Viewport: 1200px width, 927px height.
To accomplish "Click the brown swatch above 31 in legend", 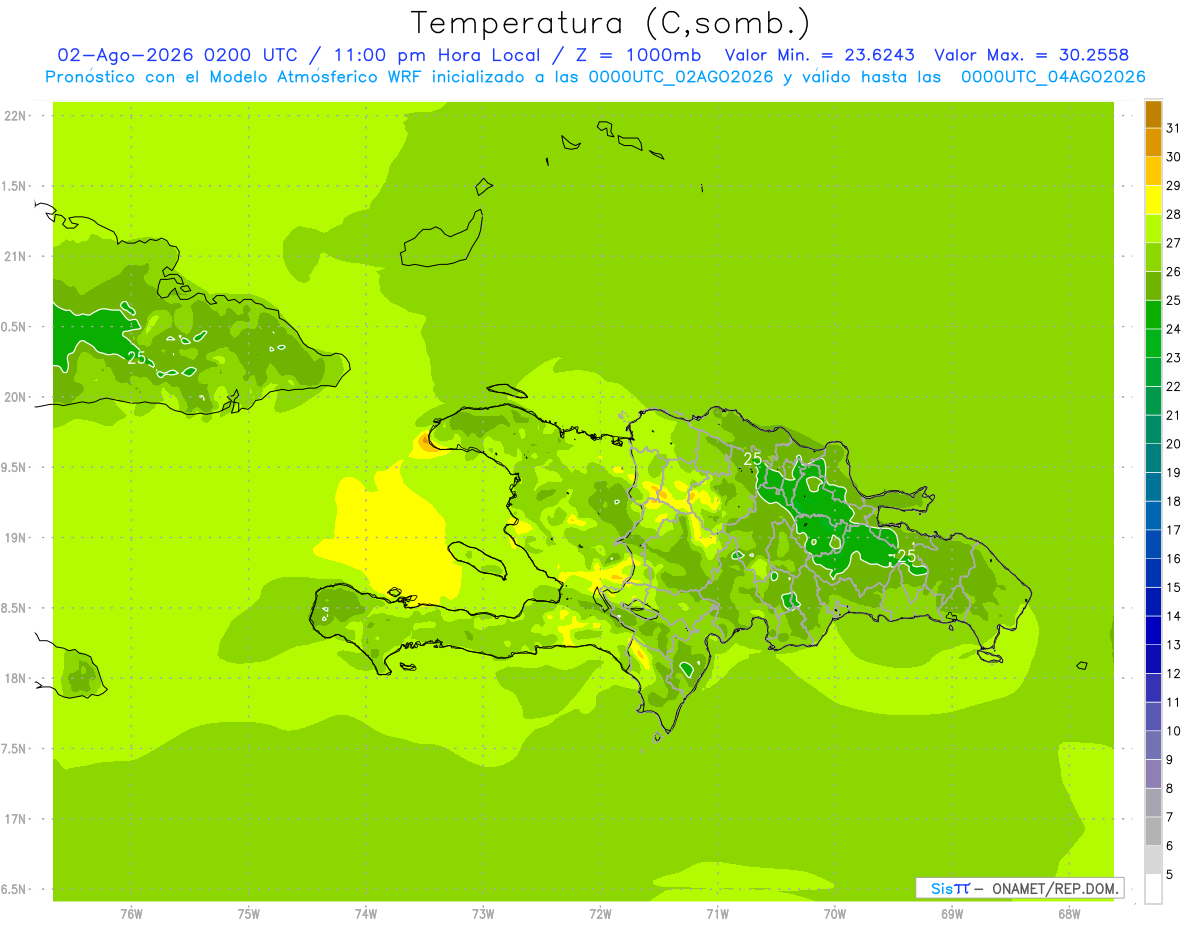I will [1153, 114].
